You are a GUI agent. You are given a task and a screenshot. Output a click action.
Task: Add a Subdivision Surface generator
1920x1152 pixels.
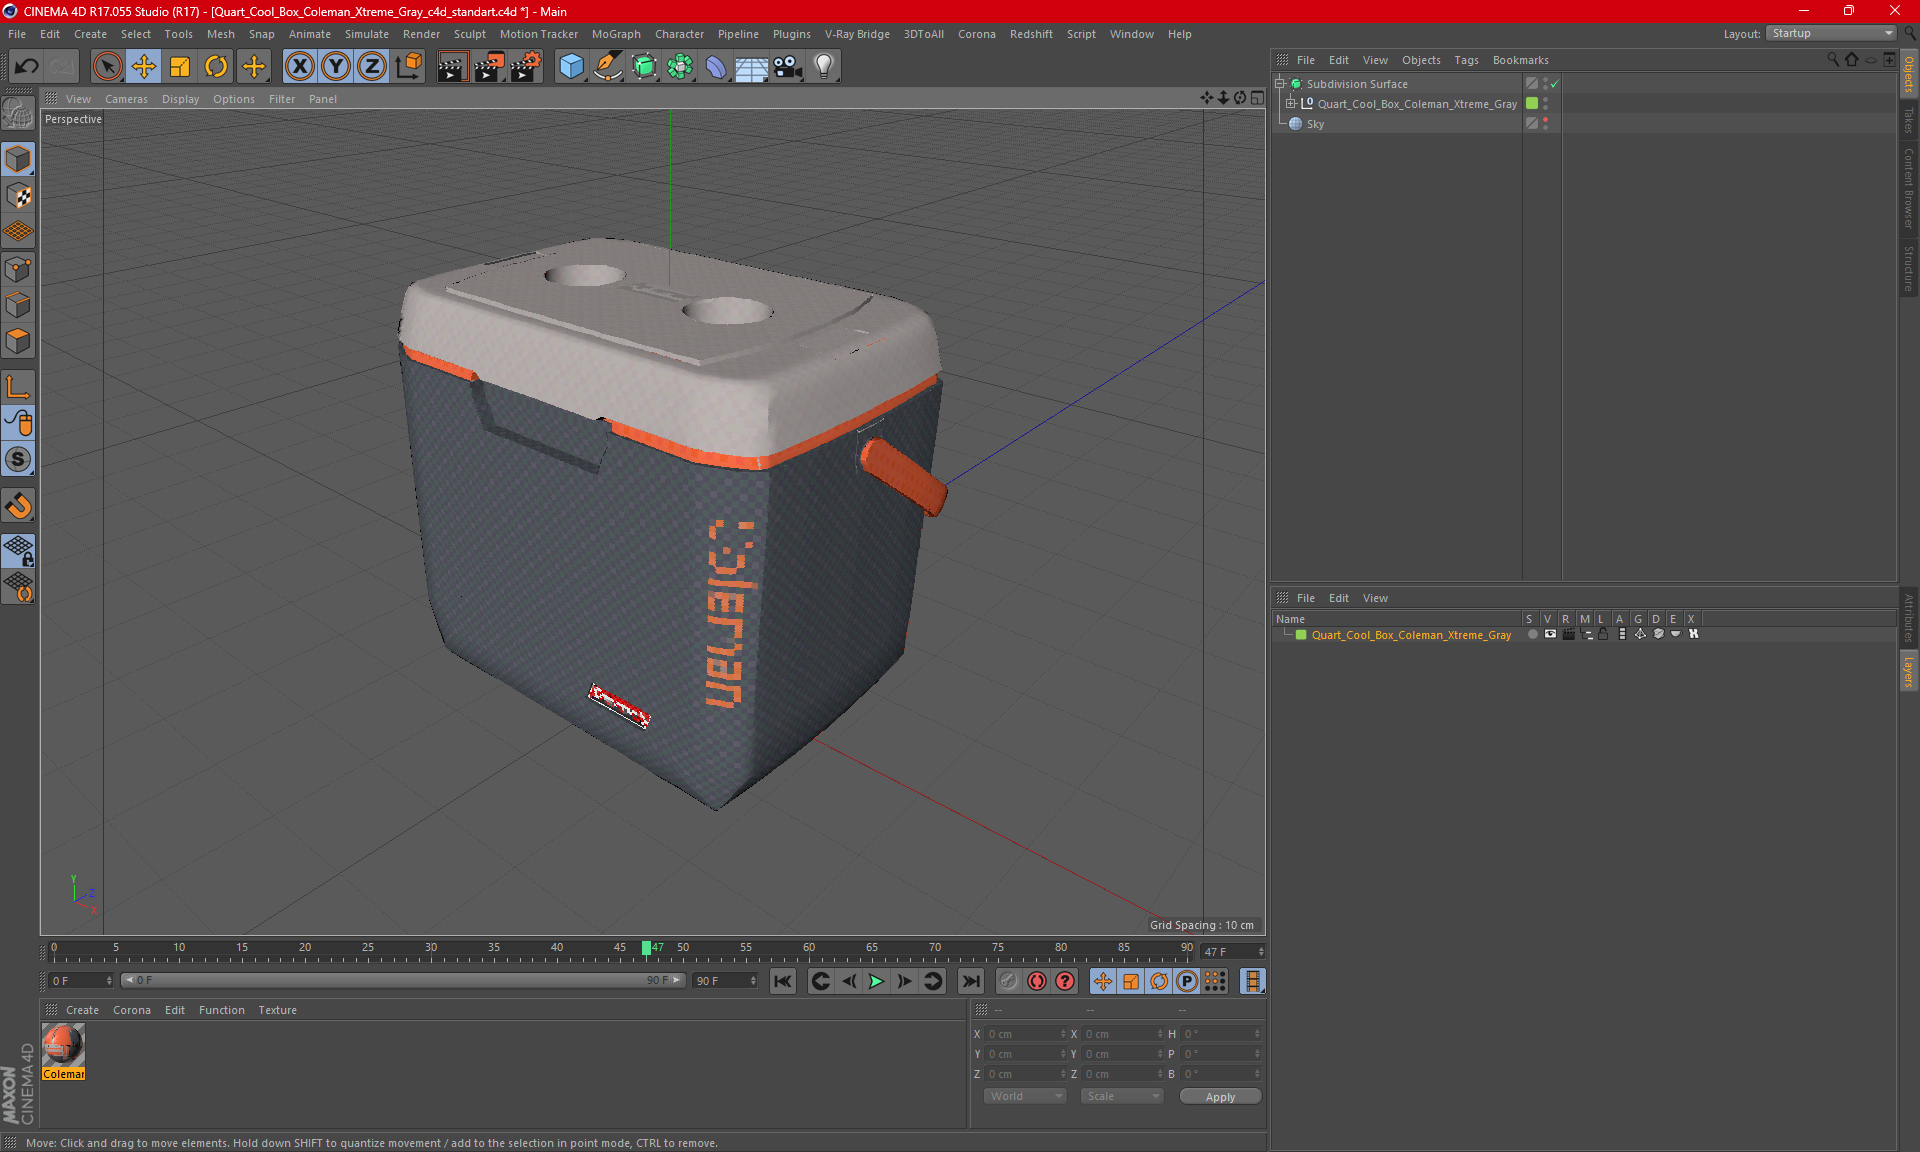click(644, 67)
